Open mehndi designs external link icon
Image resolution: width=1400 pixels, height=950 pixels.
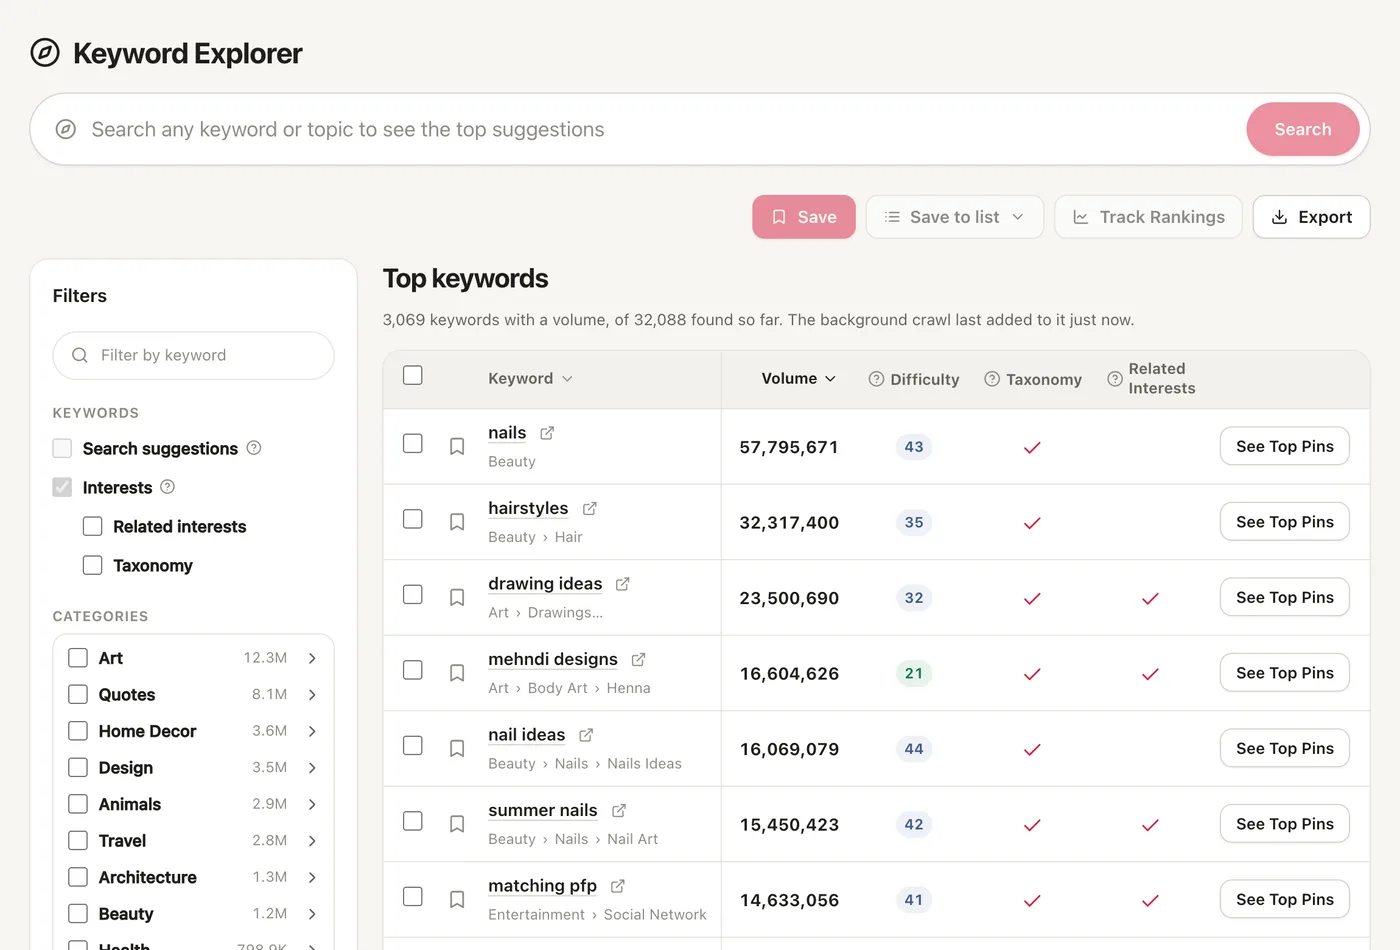click(x=638, y=659)
